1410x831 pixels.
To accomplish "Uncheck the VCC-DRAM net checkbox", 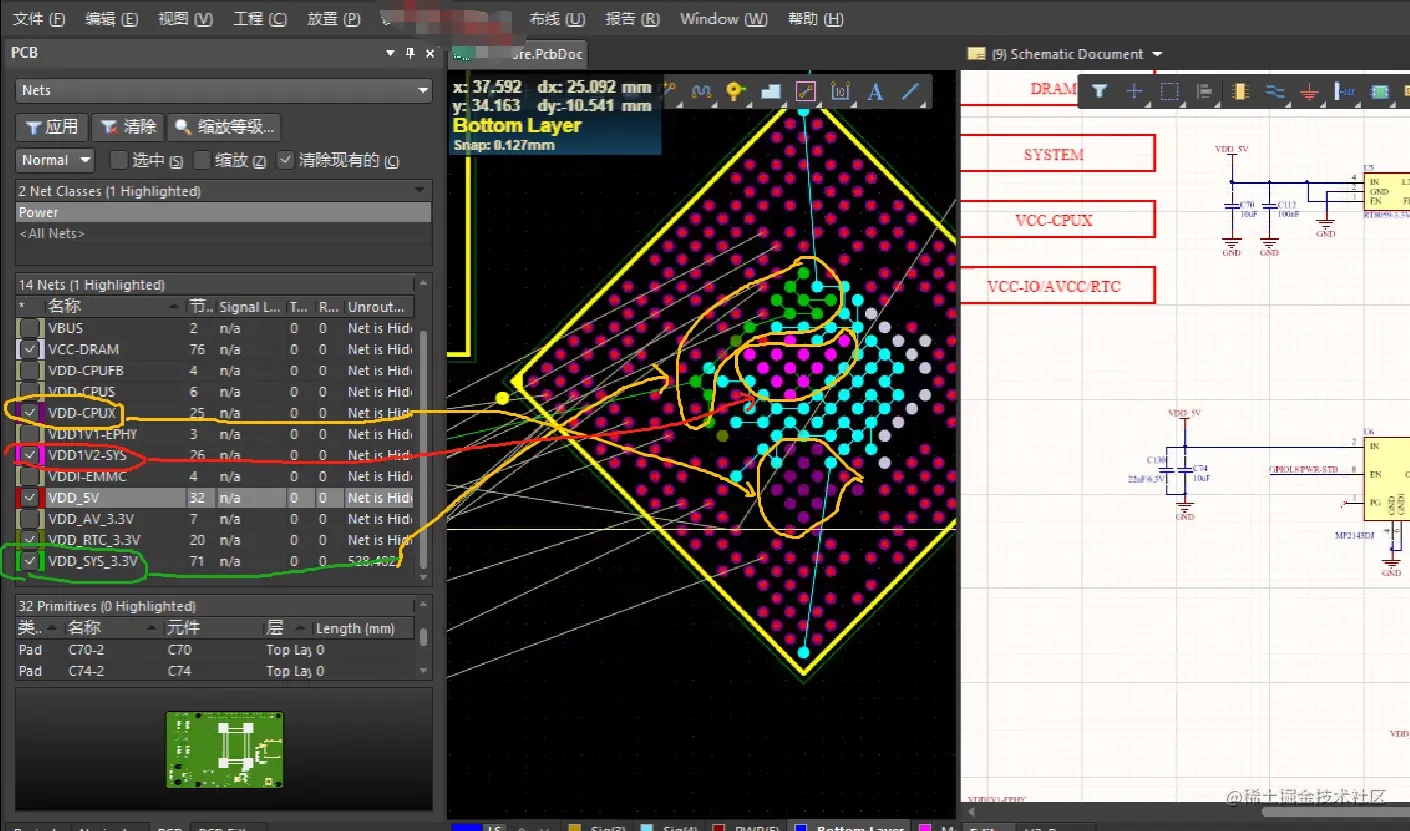I will point(30,349).
